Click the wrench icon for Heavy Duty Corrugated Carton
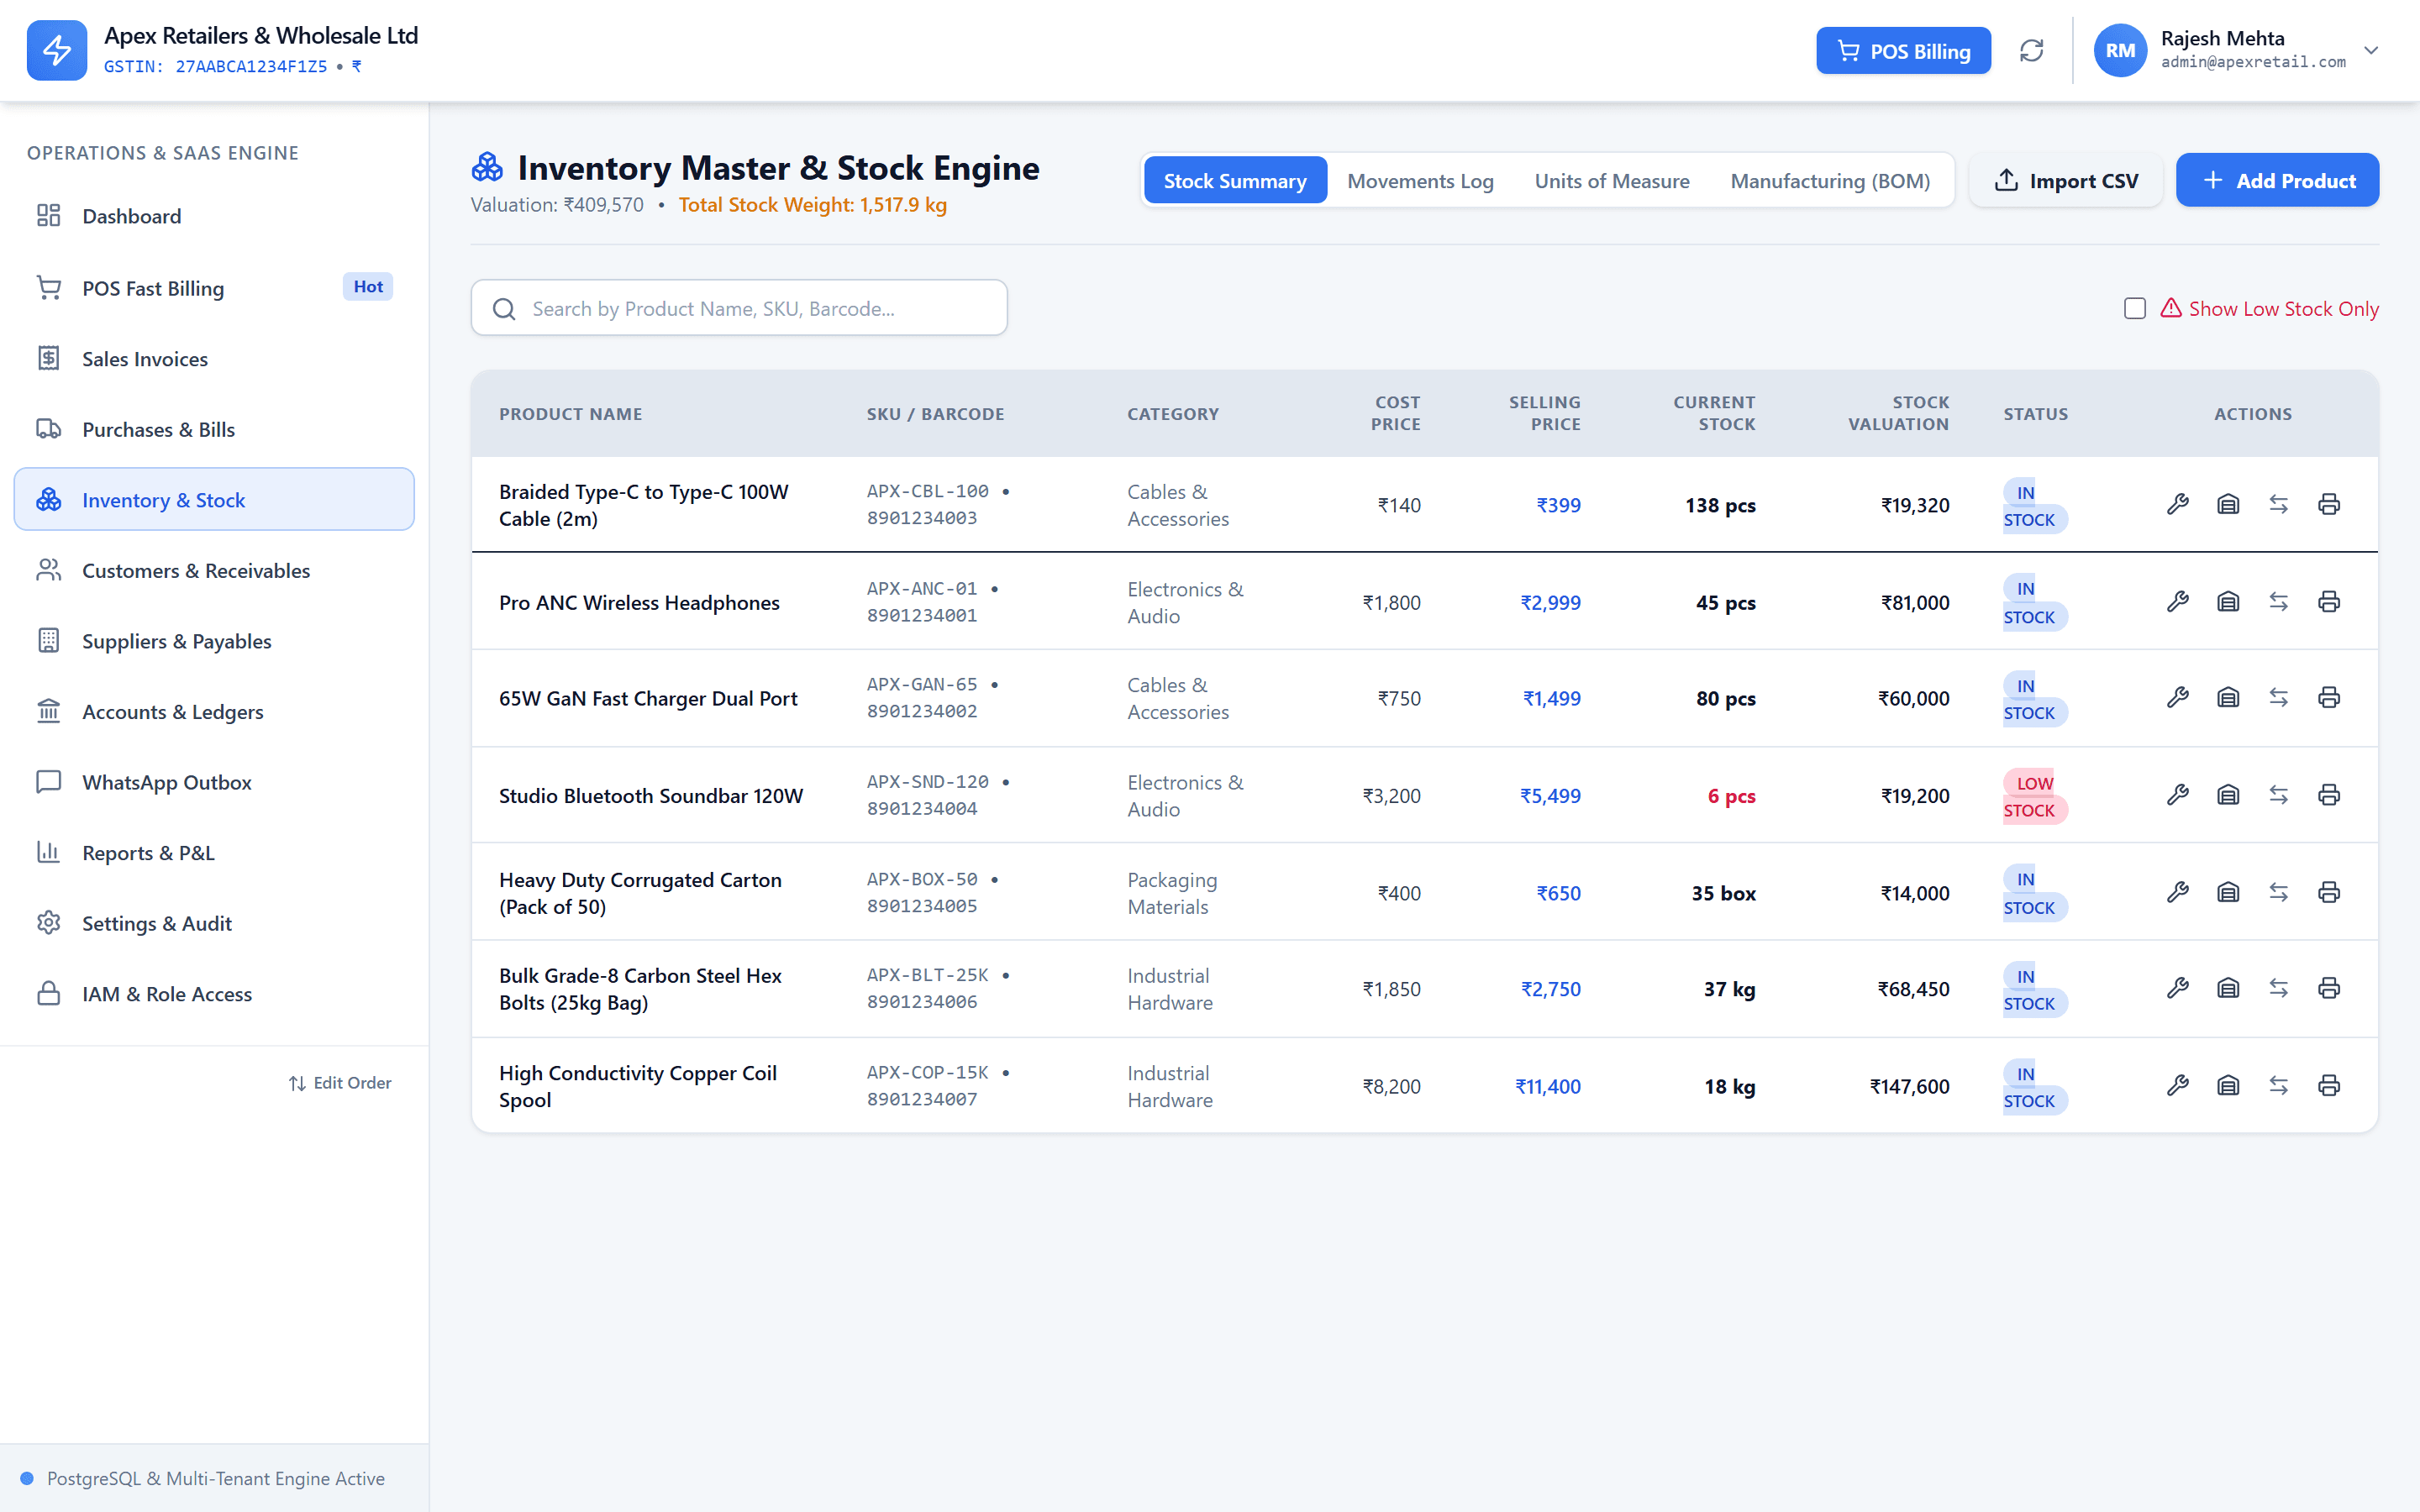The image size is (2420, 1512). 2177,891
